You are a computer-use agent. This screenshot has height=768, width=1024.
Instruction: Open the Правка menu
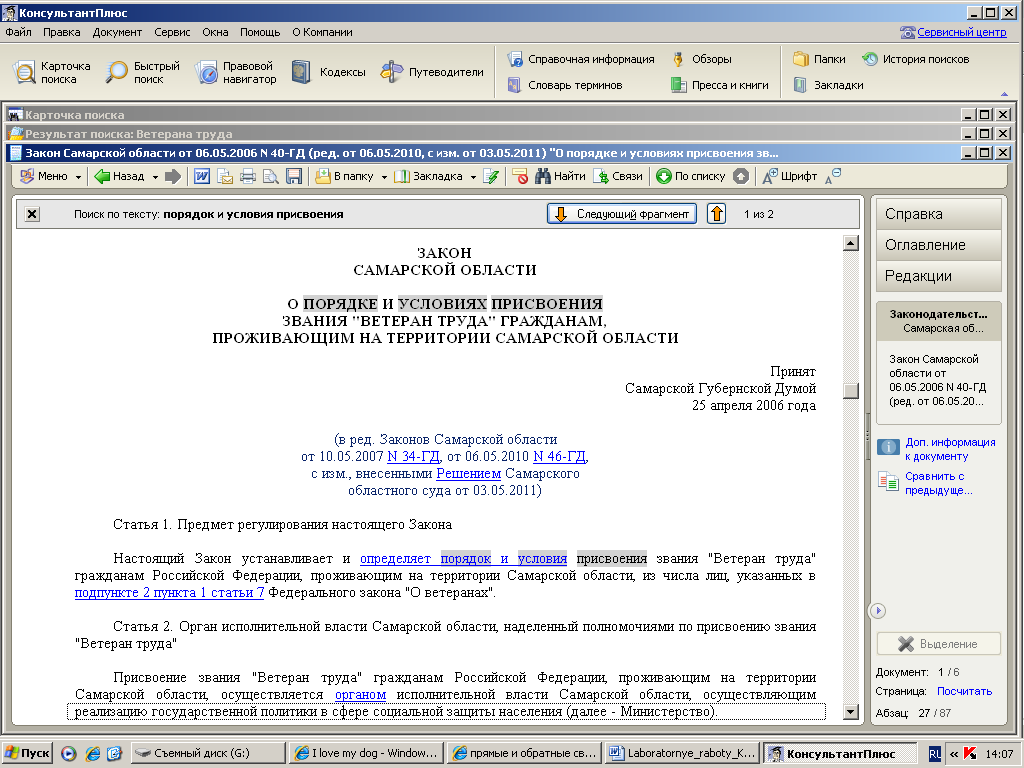(x=61, y=32)
